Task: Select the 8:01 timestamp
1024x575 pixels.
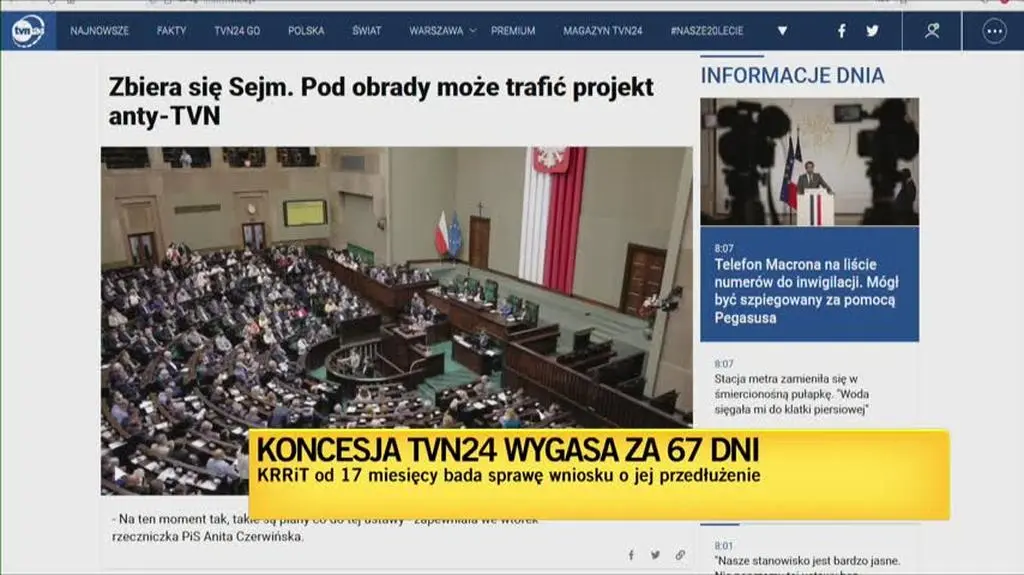Action: 724,546
